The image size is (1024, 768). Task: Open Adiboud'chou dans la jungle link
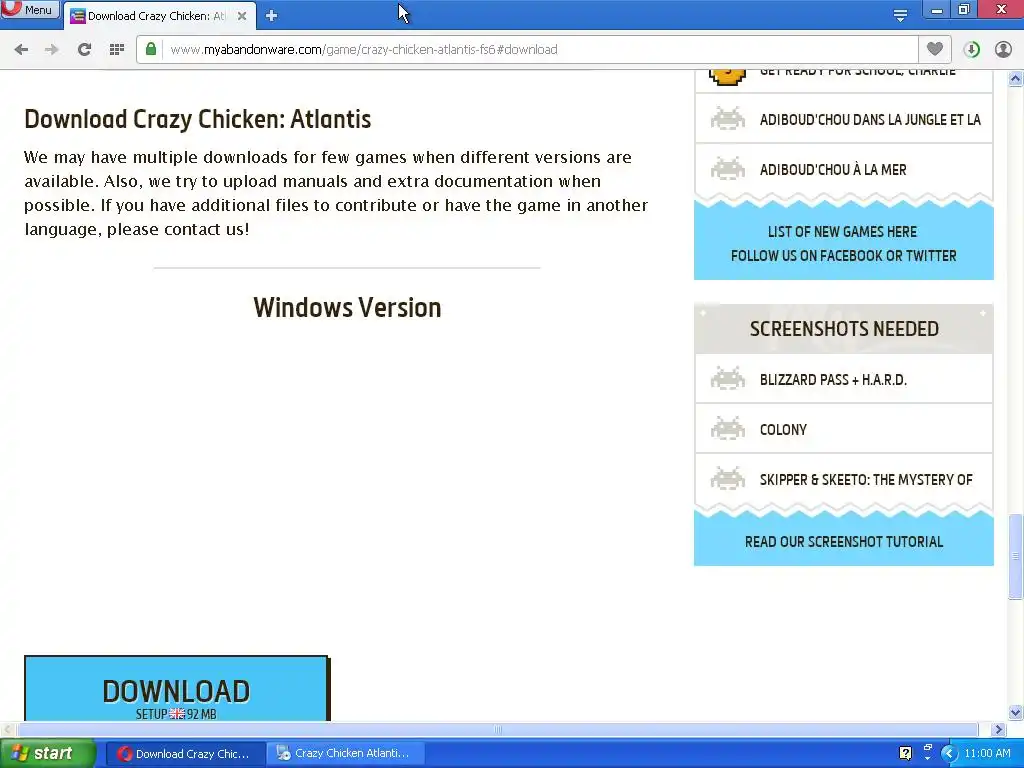(869, 120)
